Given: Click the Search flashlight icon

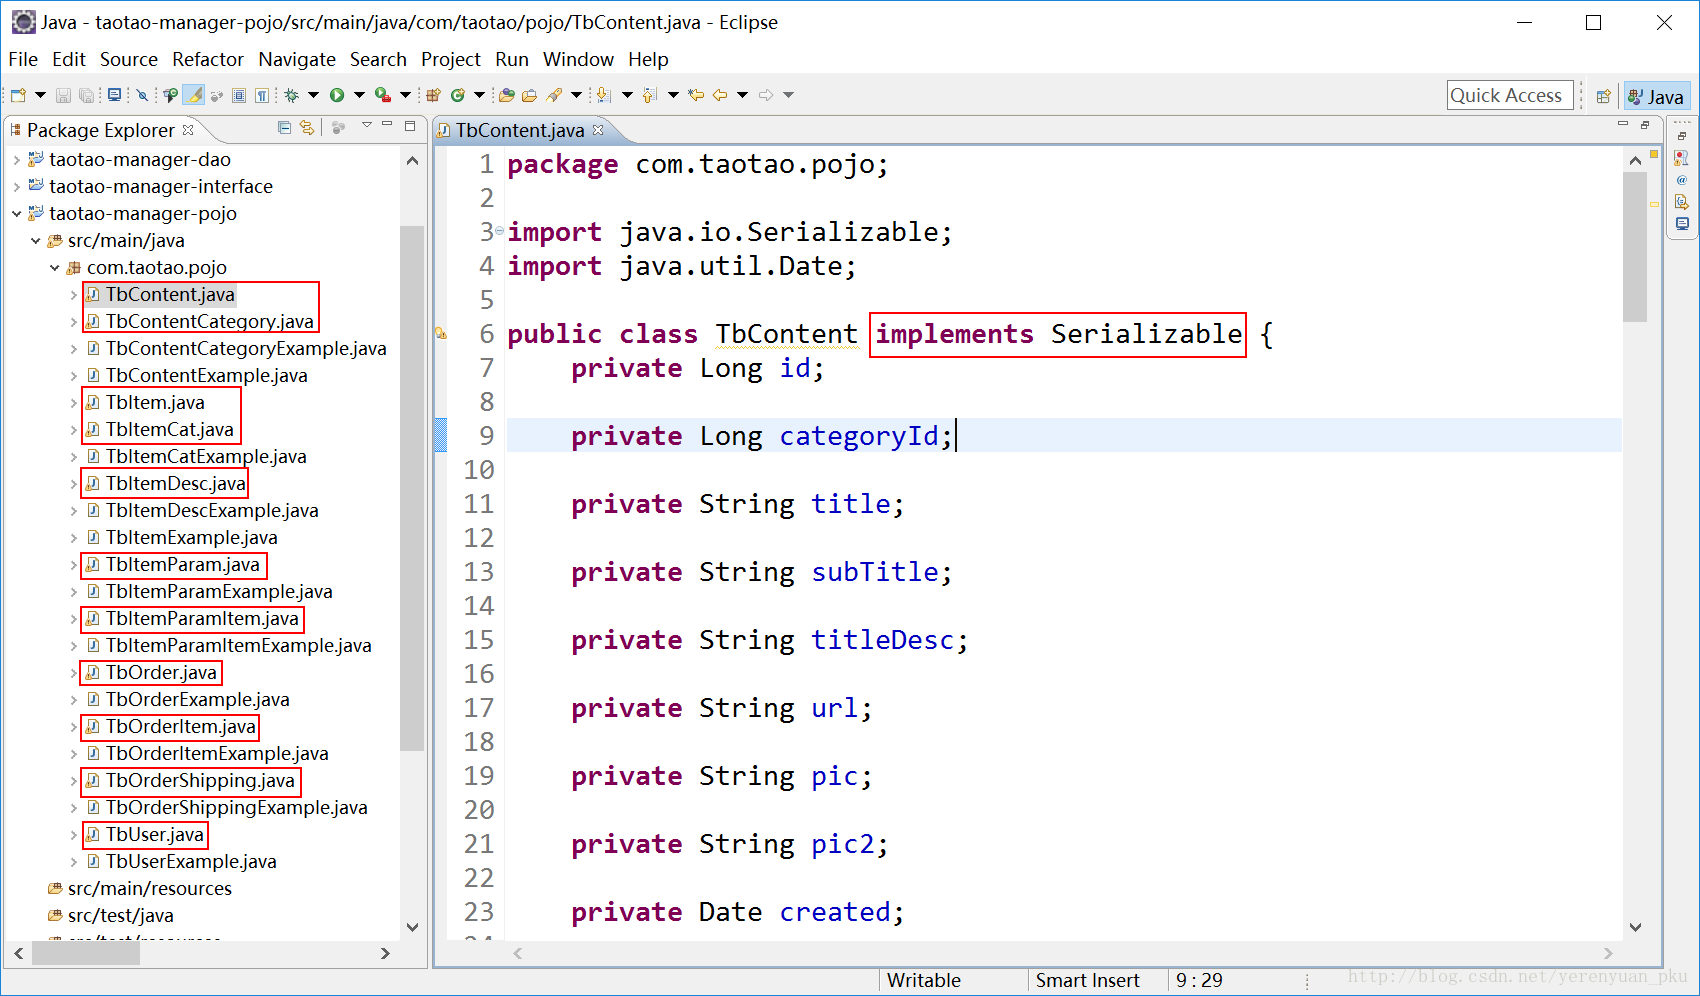Looking at the screenshot, I should click(554, 95).
